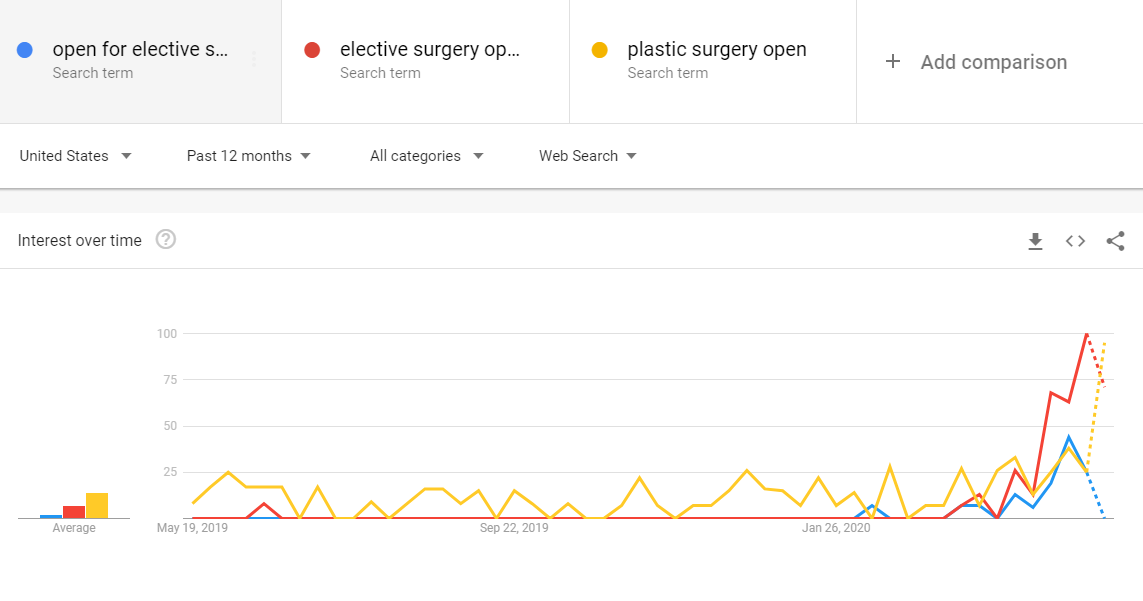Click the plus icon to add comparison
This screenshot has height=601, width=1143.
[x=892, y=61]
